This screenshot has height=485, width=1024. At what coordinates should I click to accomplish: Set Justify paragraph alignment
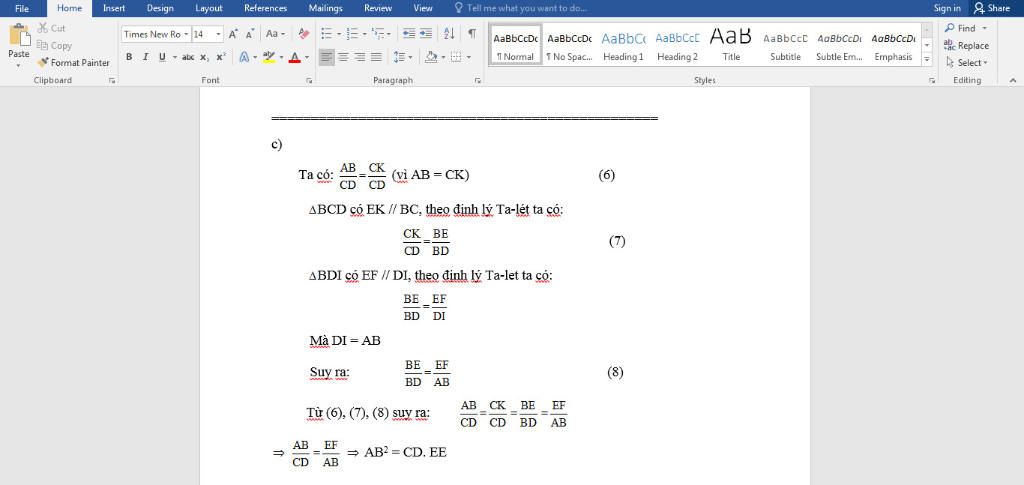click(x=376, y=57)
